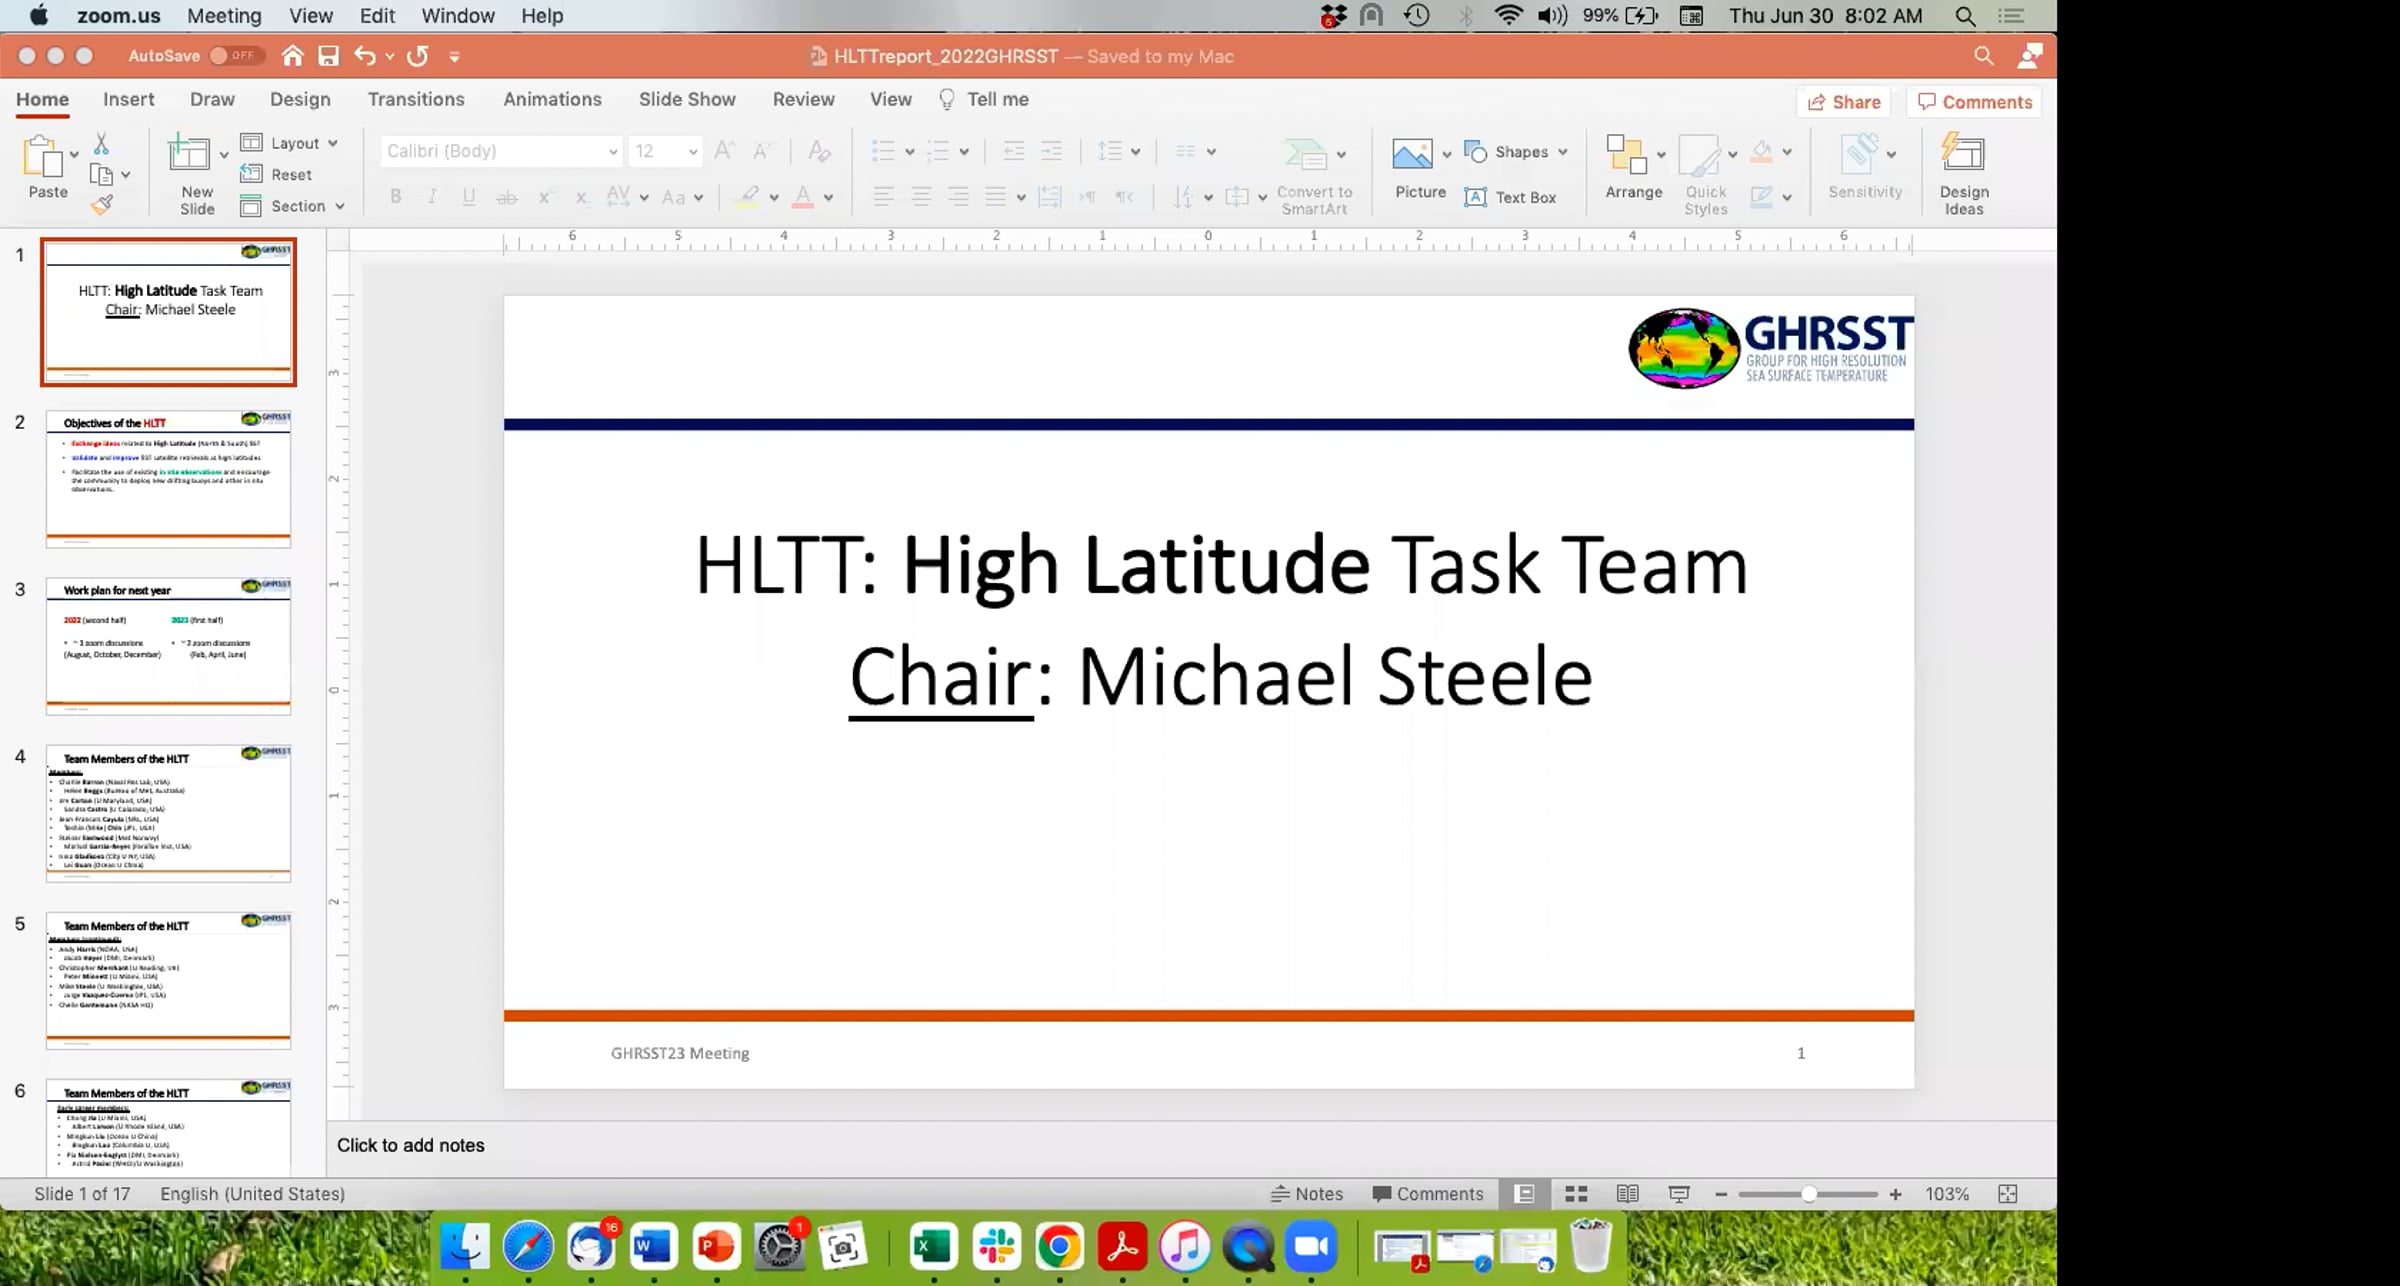
Task: Open the Insert tab
Action: (129, 99)
